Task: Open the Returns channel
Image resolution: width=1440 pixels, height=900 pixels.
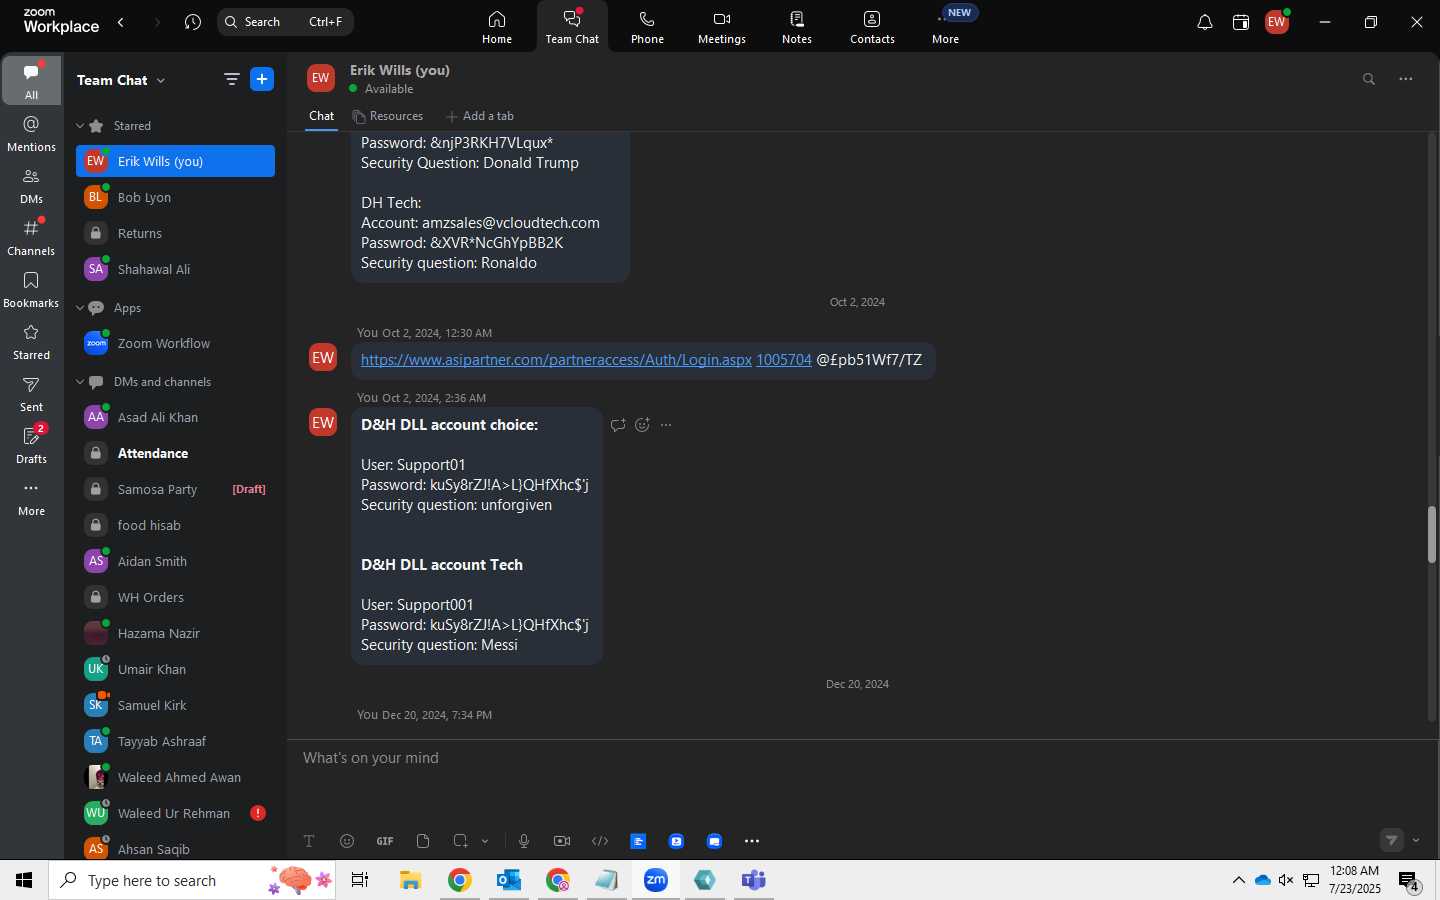Action: 175,233
